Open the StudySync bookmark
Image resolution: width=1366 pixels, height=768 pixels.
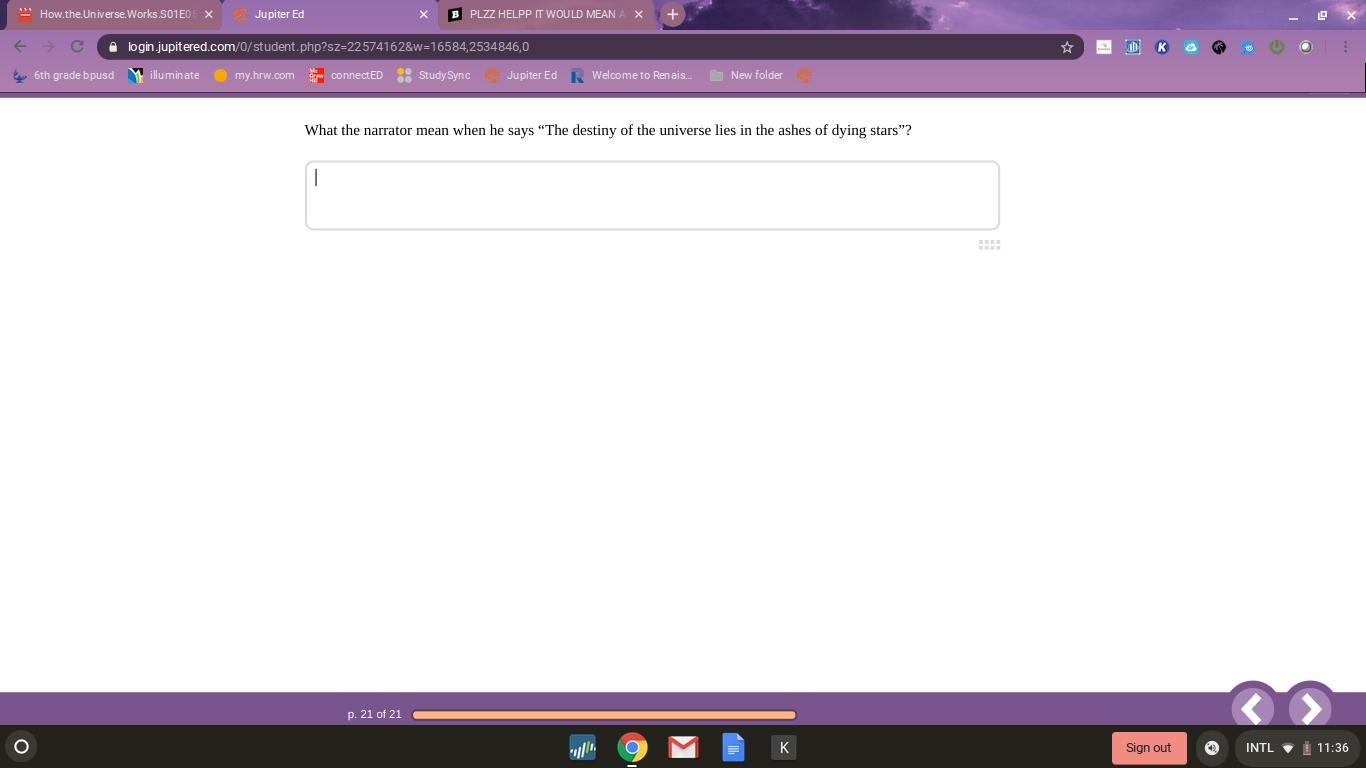[434, 75]
